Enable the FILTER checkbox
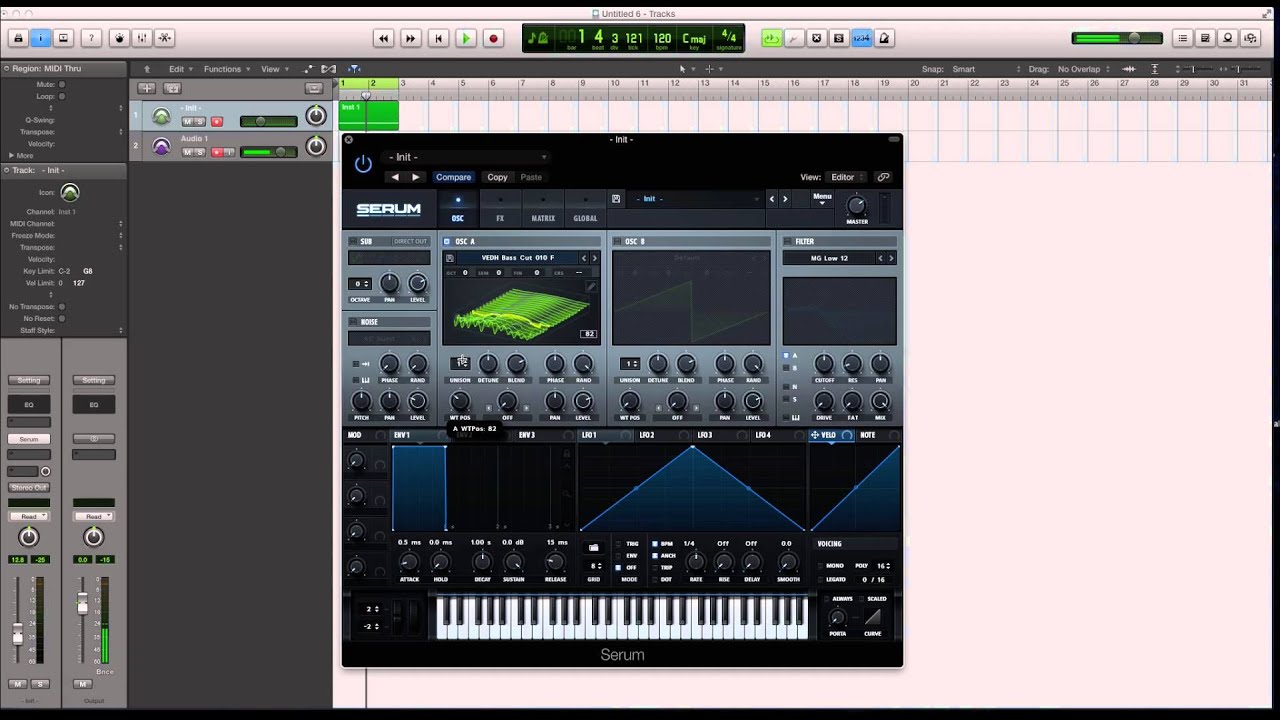Viewport: 1280px width, 720px height. 788,242
